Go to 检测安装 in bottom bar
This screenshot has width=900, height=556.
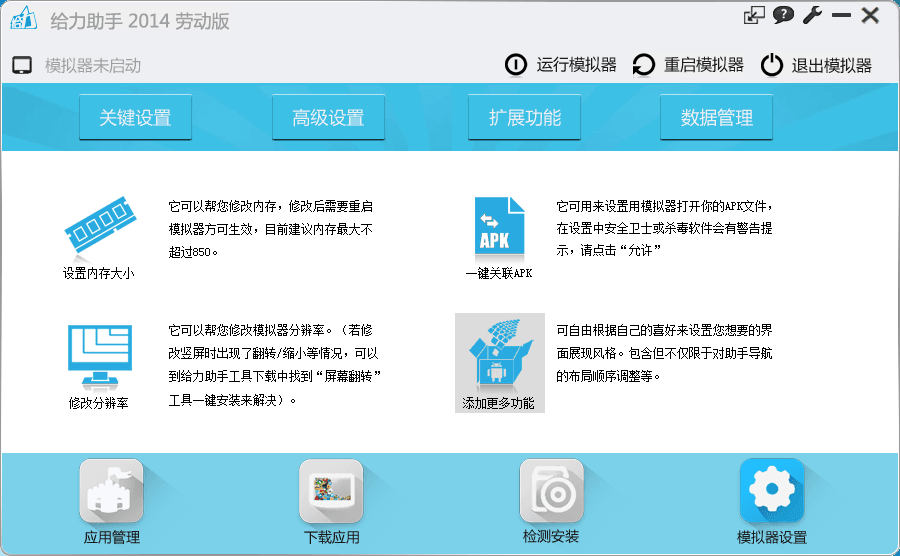pyautogui.click(x=551, y=492)
